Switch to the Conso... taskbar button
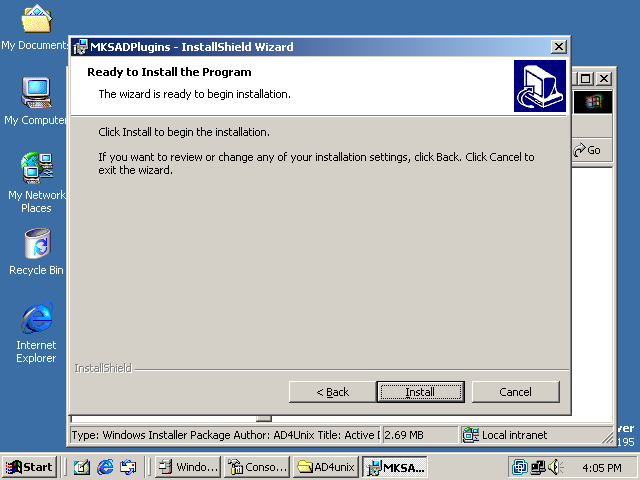Viewport: 640px width, 480px height. tap(257, 467)
